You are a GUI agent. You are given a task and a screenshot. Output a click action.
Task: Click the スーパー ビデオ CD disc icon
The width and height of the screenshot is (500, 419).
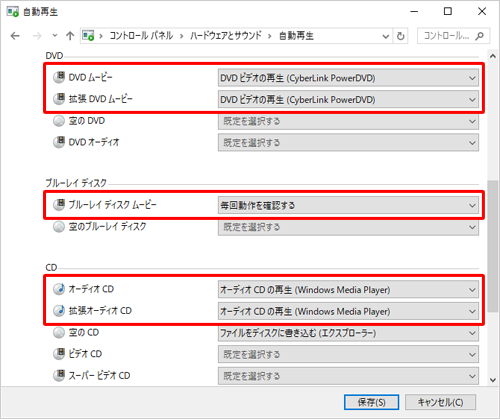click(x=59, y=375)
